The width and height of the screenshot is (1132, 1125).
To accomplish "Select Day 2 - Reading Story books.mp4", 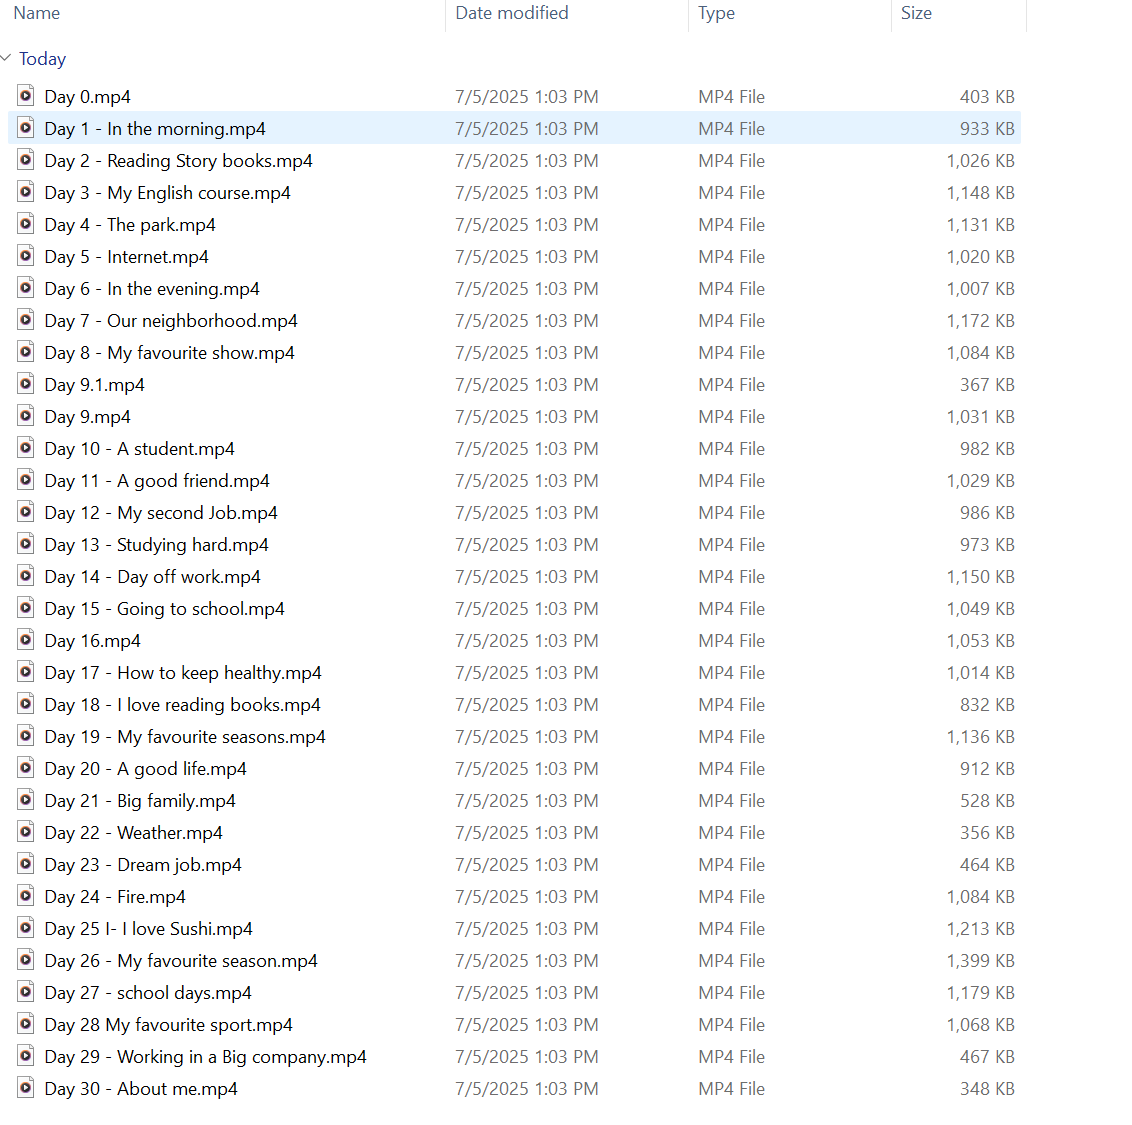I will (x=178, y=161).
